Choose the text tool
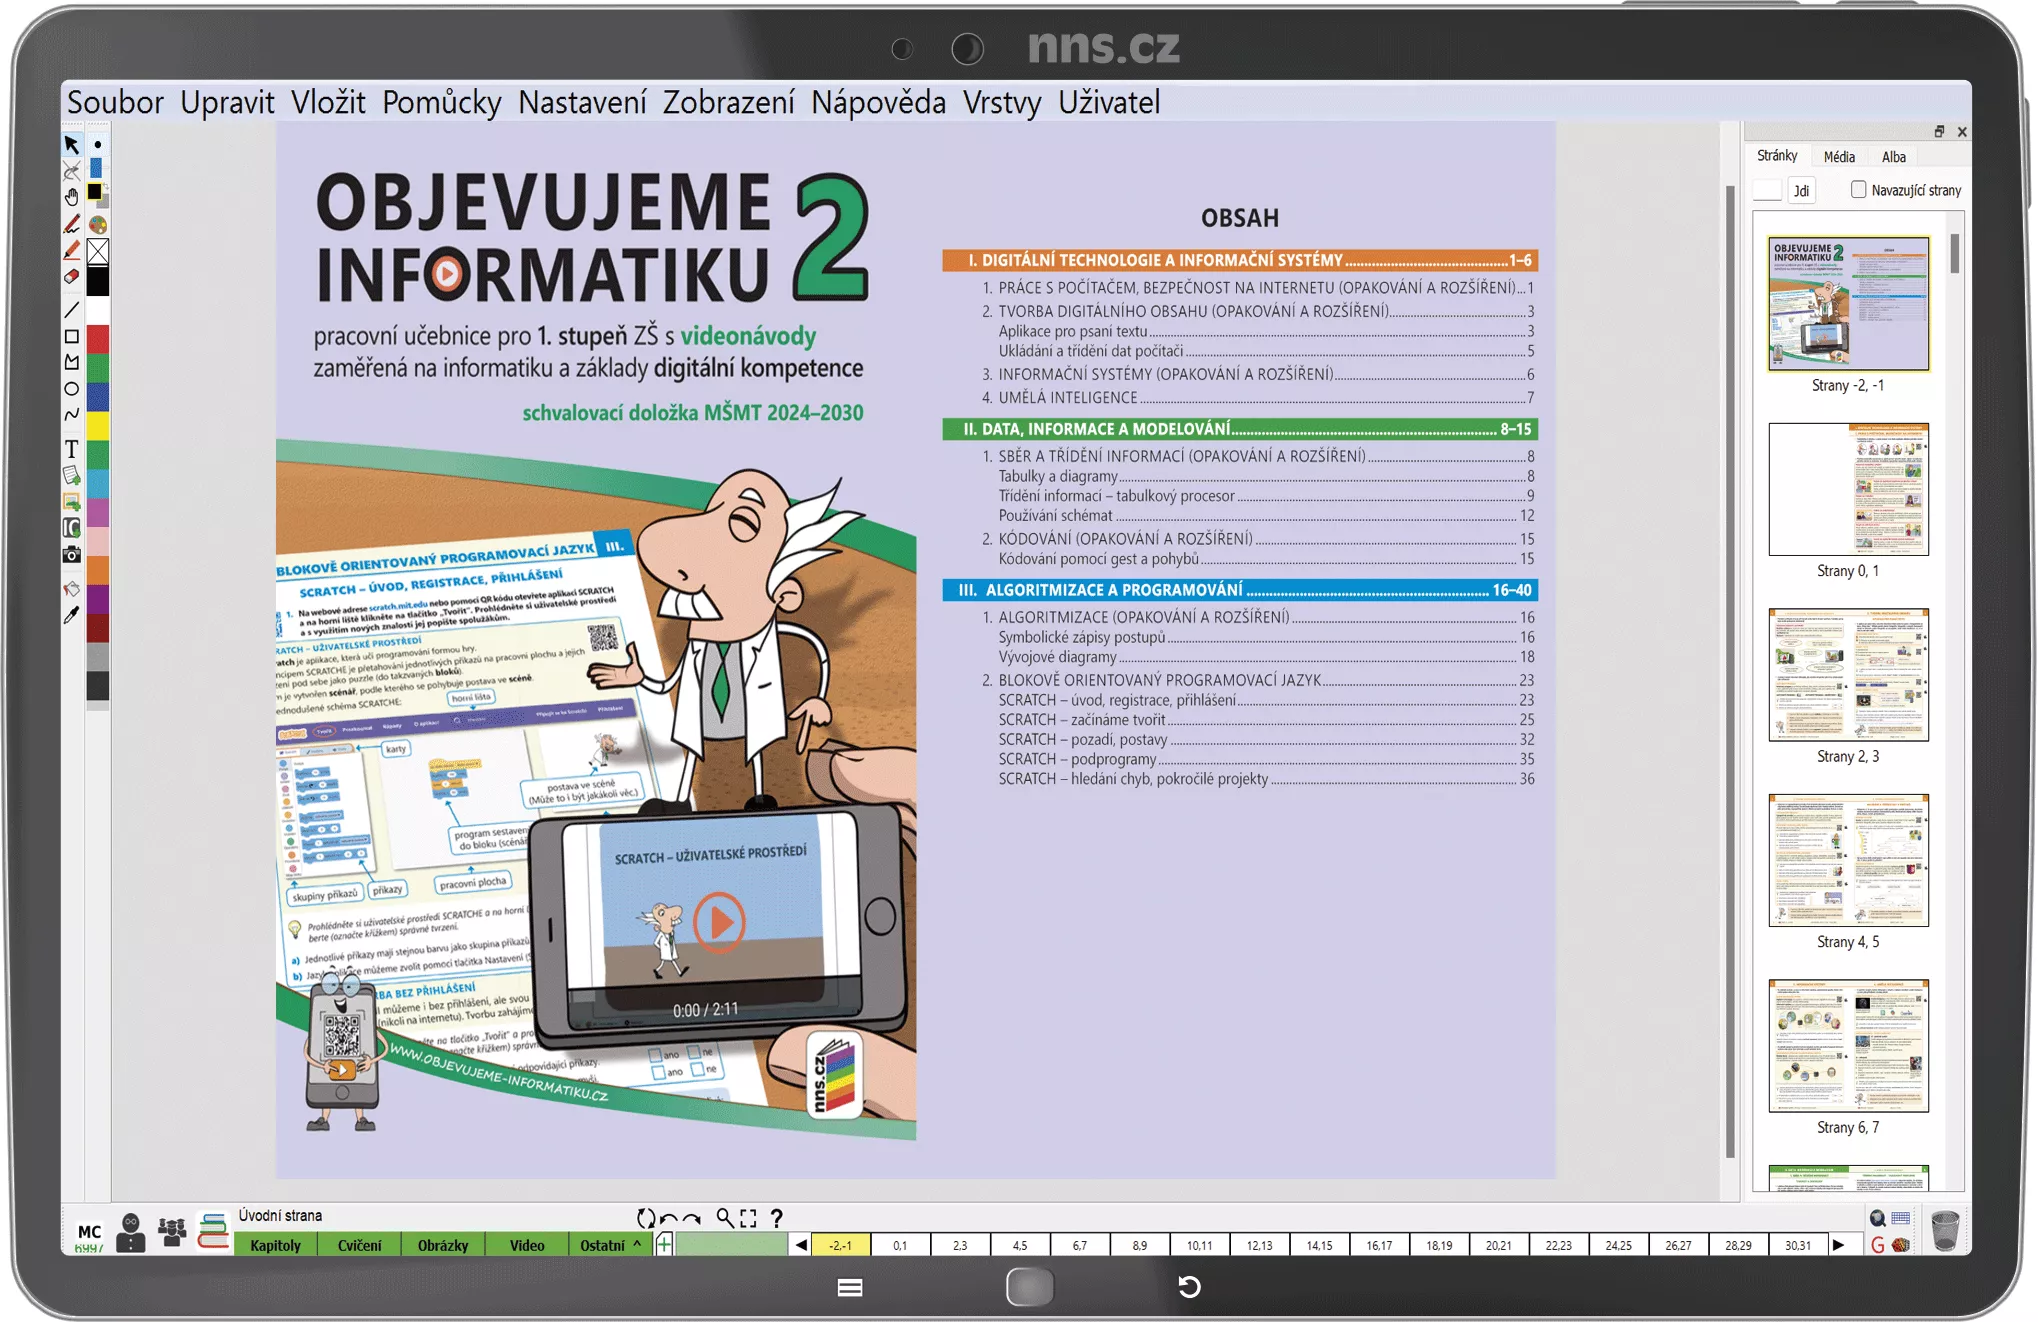This screenshot has width=2038, height=1322. (72, 449)
